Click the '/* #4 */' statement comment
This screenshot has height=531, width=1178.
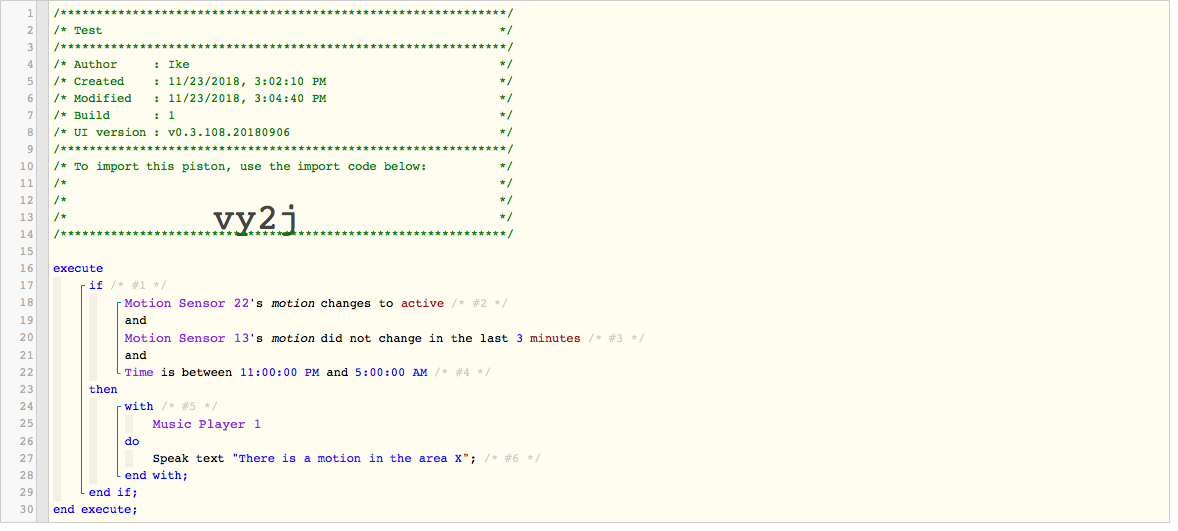463,372
